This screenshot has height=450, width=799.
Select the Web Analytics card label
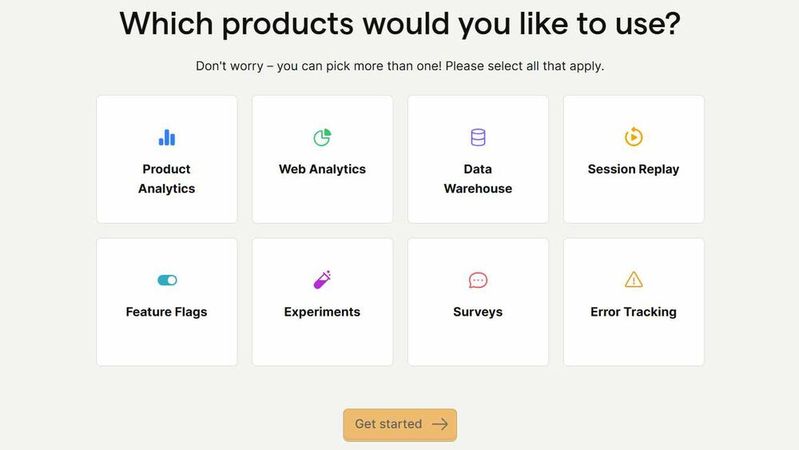coord(322,169)
